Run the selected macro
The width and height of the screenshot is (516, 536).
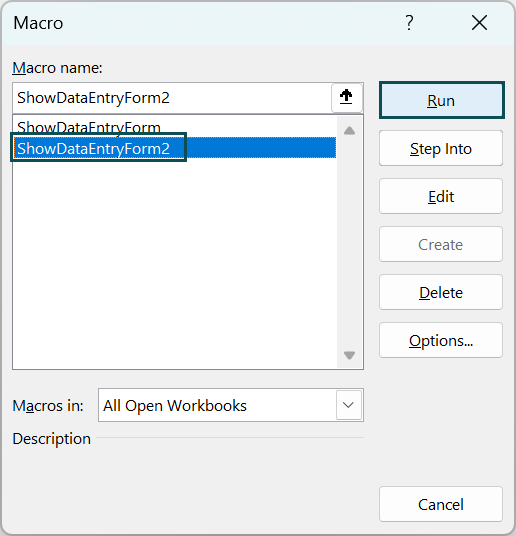pos(441,100)
